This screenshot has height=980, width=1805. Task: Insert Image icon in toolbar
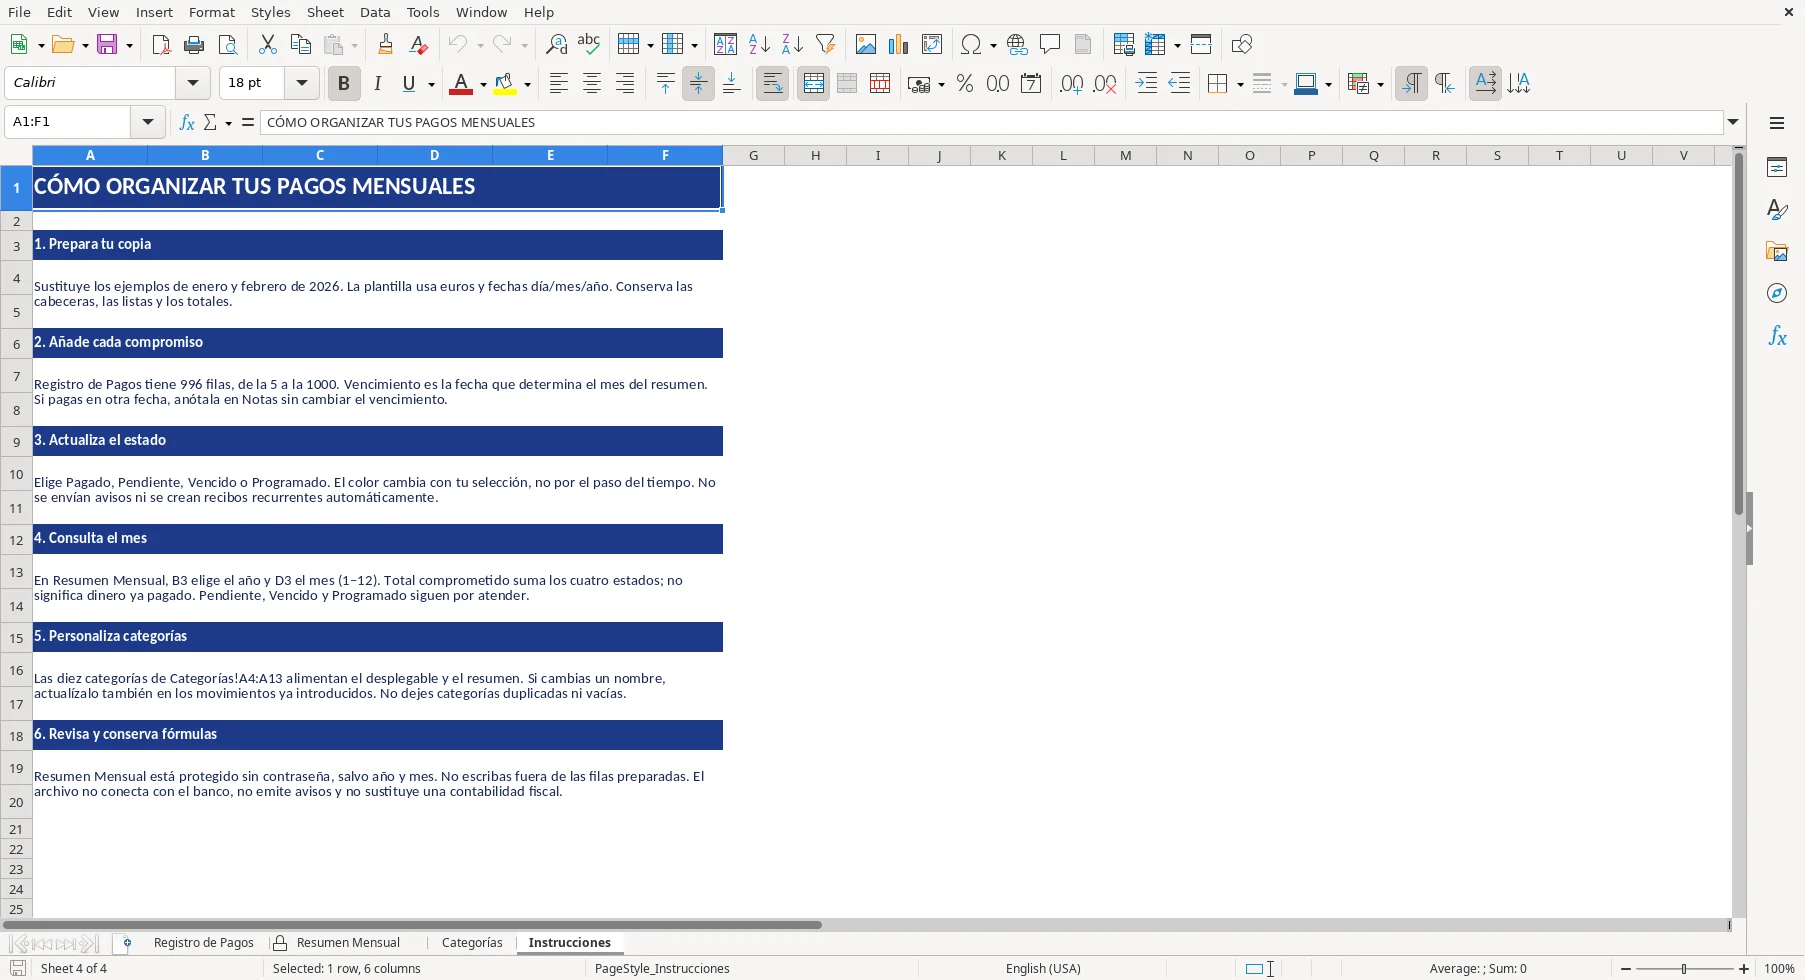pos(866,44)
